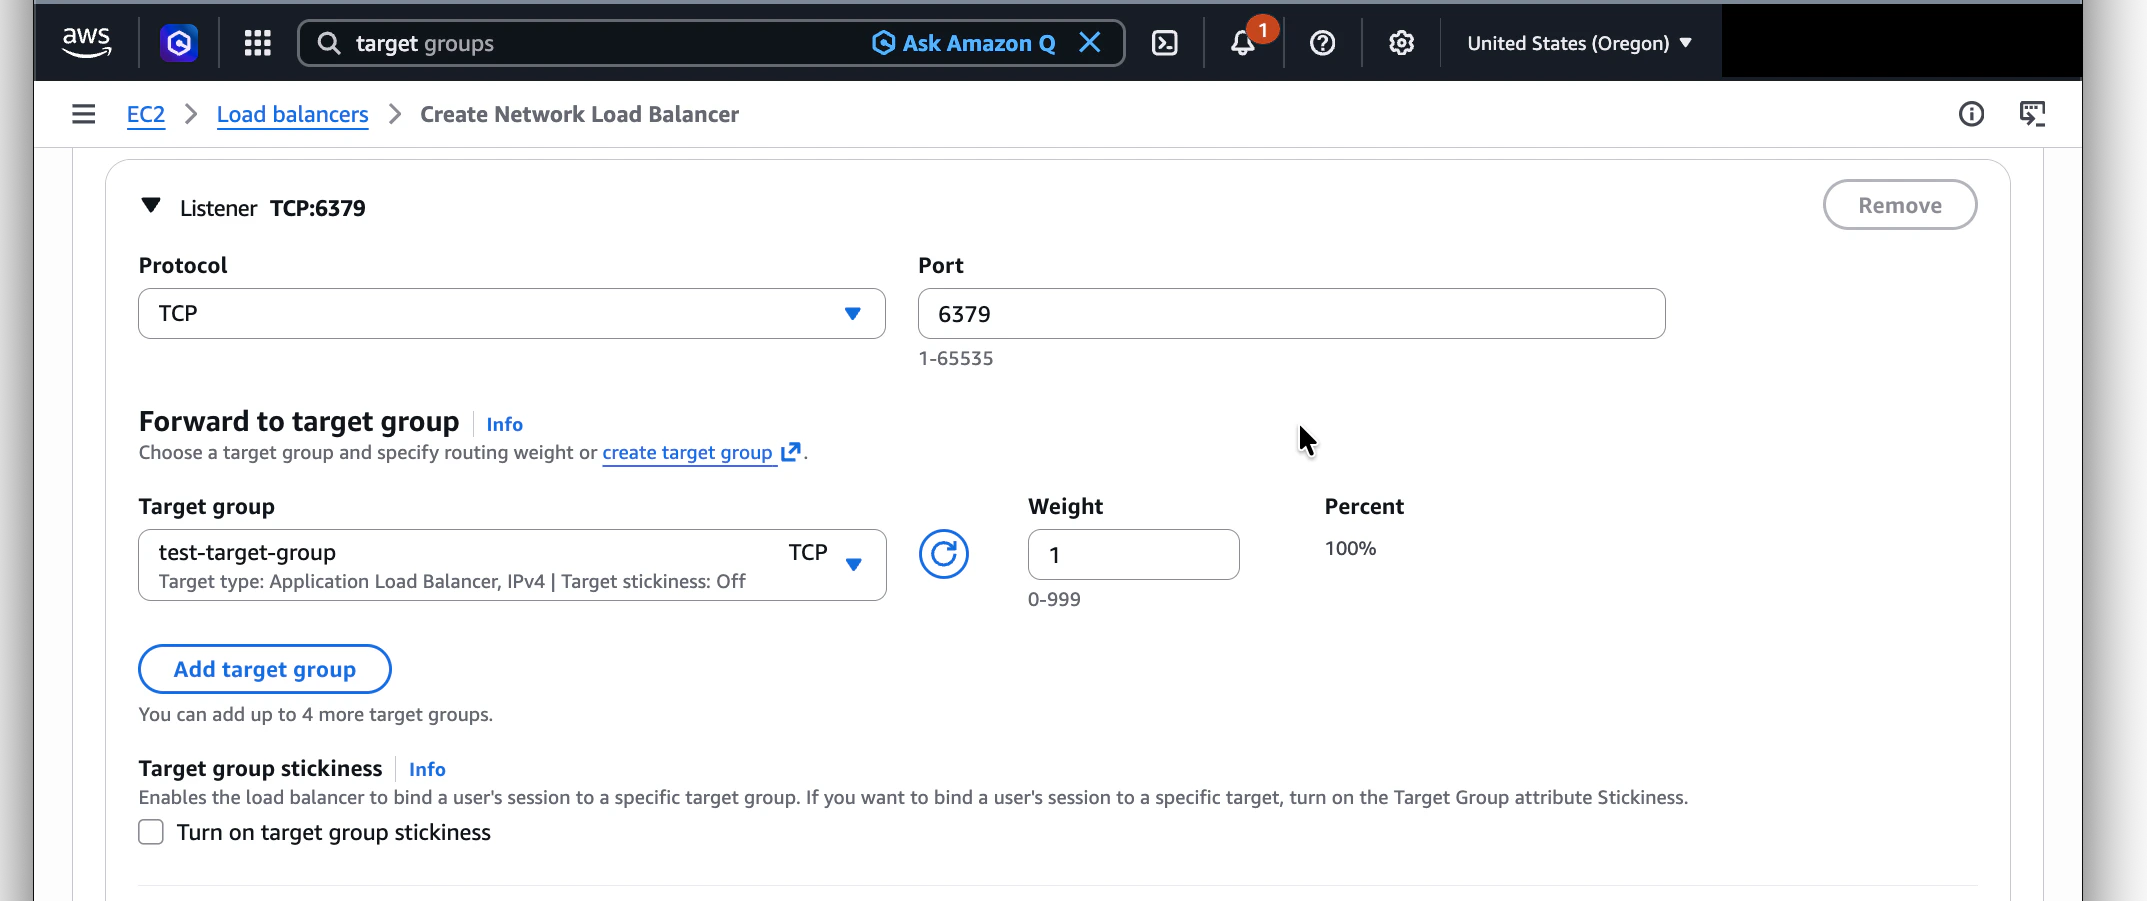Viewport: 2147px width, 901px height.
Task: Click the Info icon near the page corner
Action: pyautogui.click(x=1972, y=114)
